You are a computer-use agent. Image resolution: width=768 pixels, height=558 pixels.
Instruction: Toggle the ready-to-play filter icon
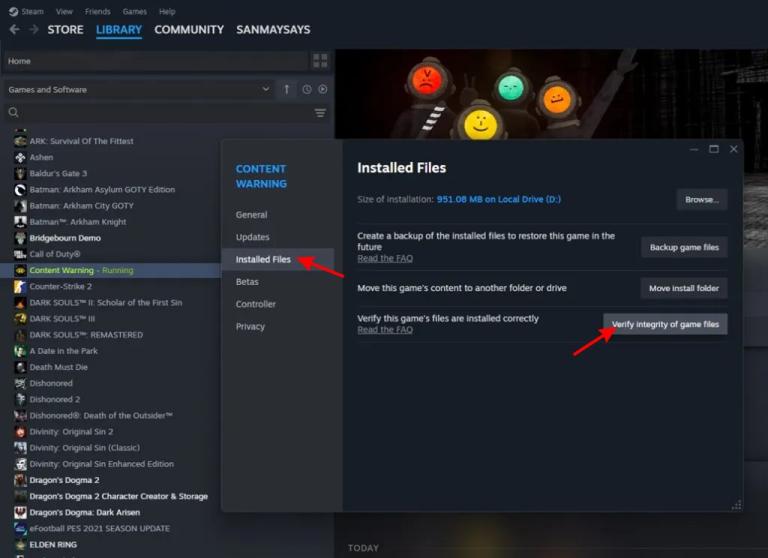pos(322,89)
